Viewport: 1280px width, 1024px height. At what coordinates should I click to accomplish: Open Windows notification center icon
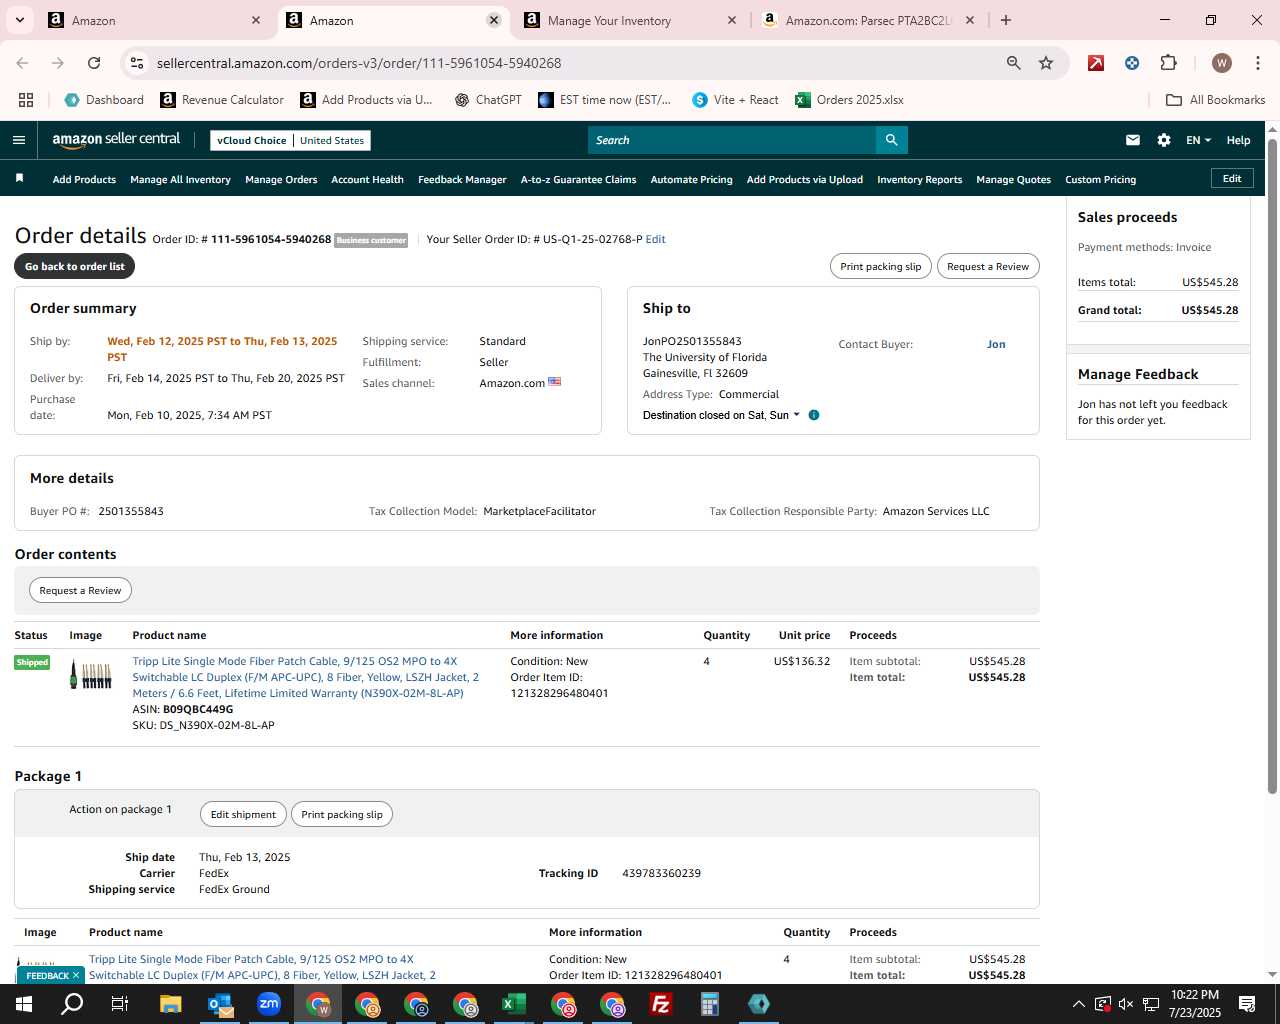[1247, 1004]
